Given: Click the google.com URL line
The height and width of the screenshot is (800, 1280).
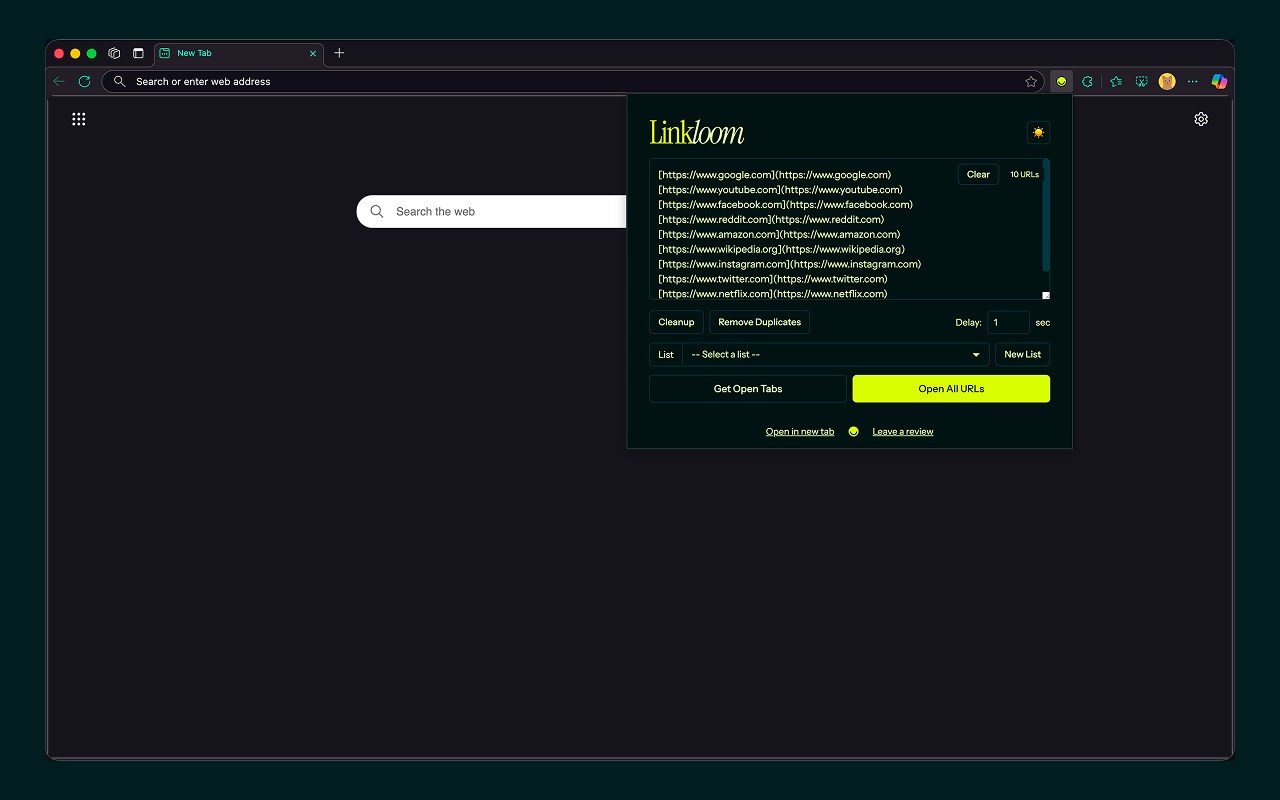Looking at the screenshot, I should [775, 175].
